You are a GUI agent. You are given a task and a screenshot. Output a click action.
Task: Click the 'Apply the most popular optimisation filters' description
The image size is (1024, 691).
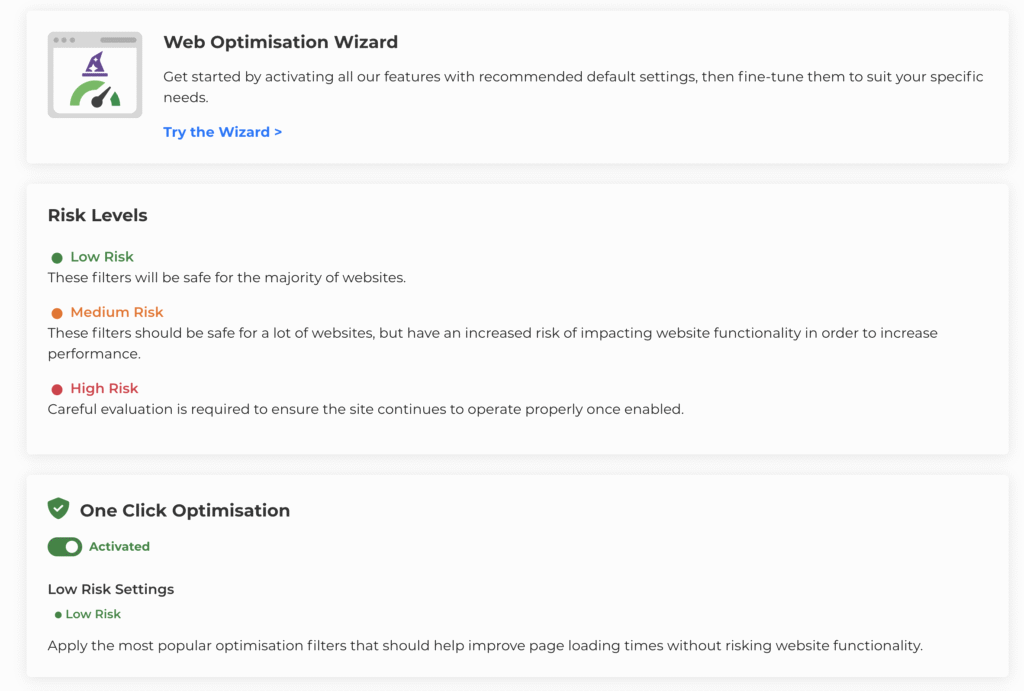485,646
